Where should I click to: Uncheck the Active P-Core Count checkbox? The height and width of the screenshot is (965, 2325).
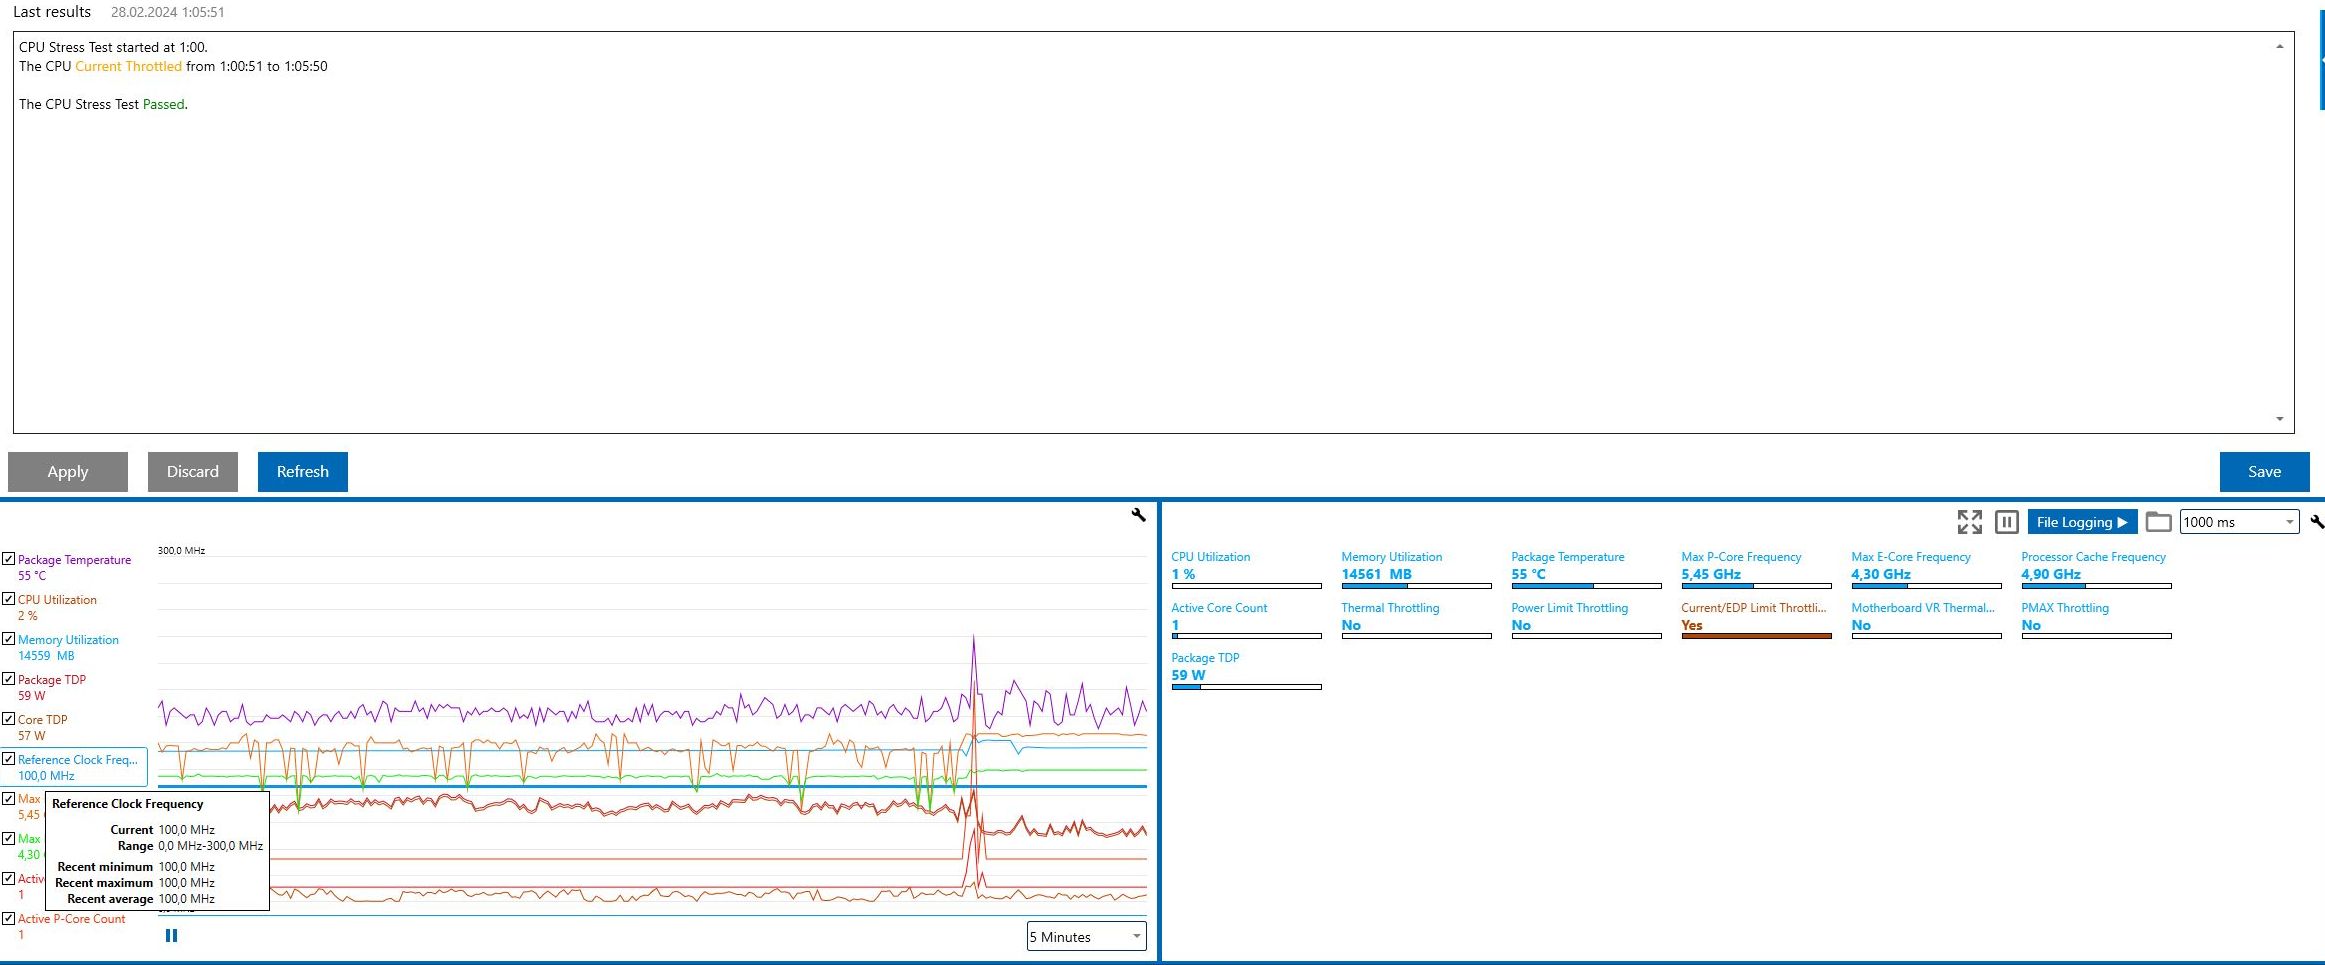[8, 918]
